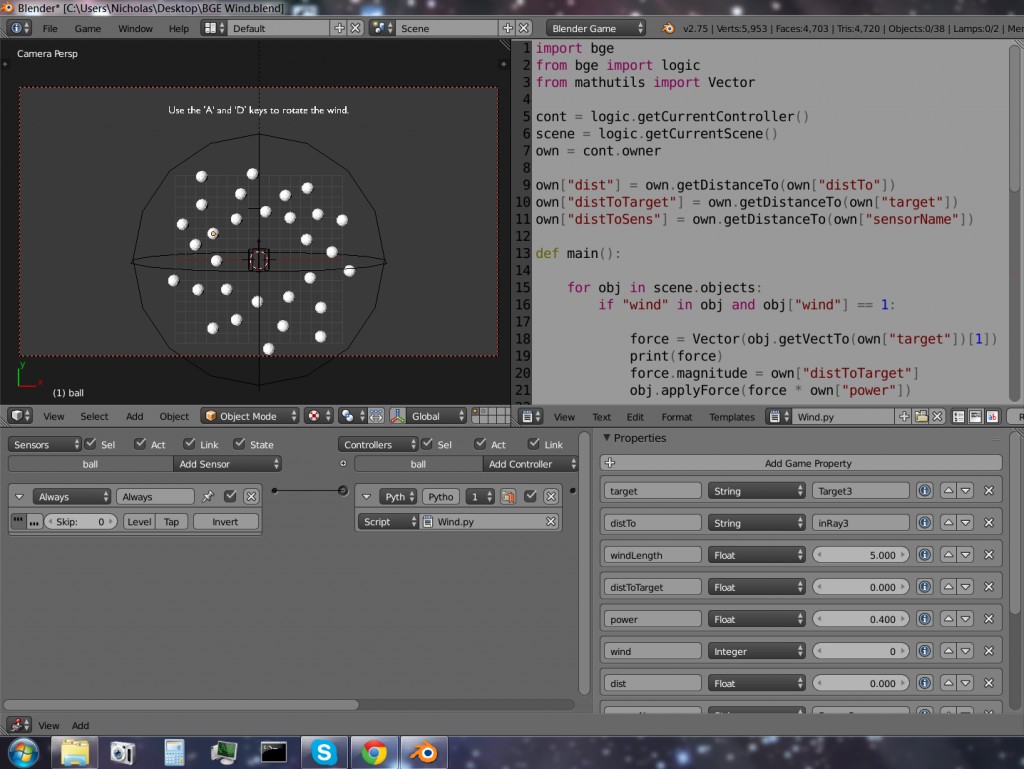The height and width of the screenshot is (769, 1024).
Task: Expand the Add Sensor dropdown
Action: (x=227, y=464)
